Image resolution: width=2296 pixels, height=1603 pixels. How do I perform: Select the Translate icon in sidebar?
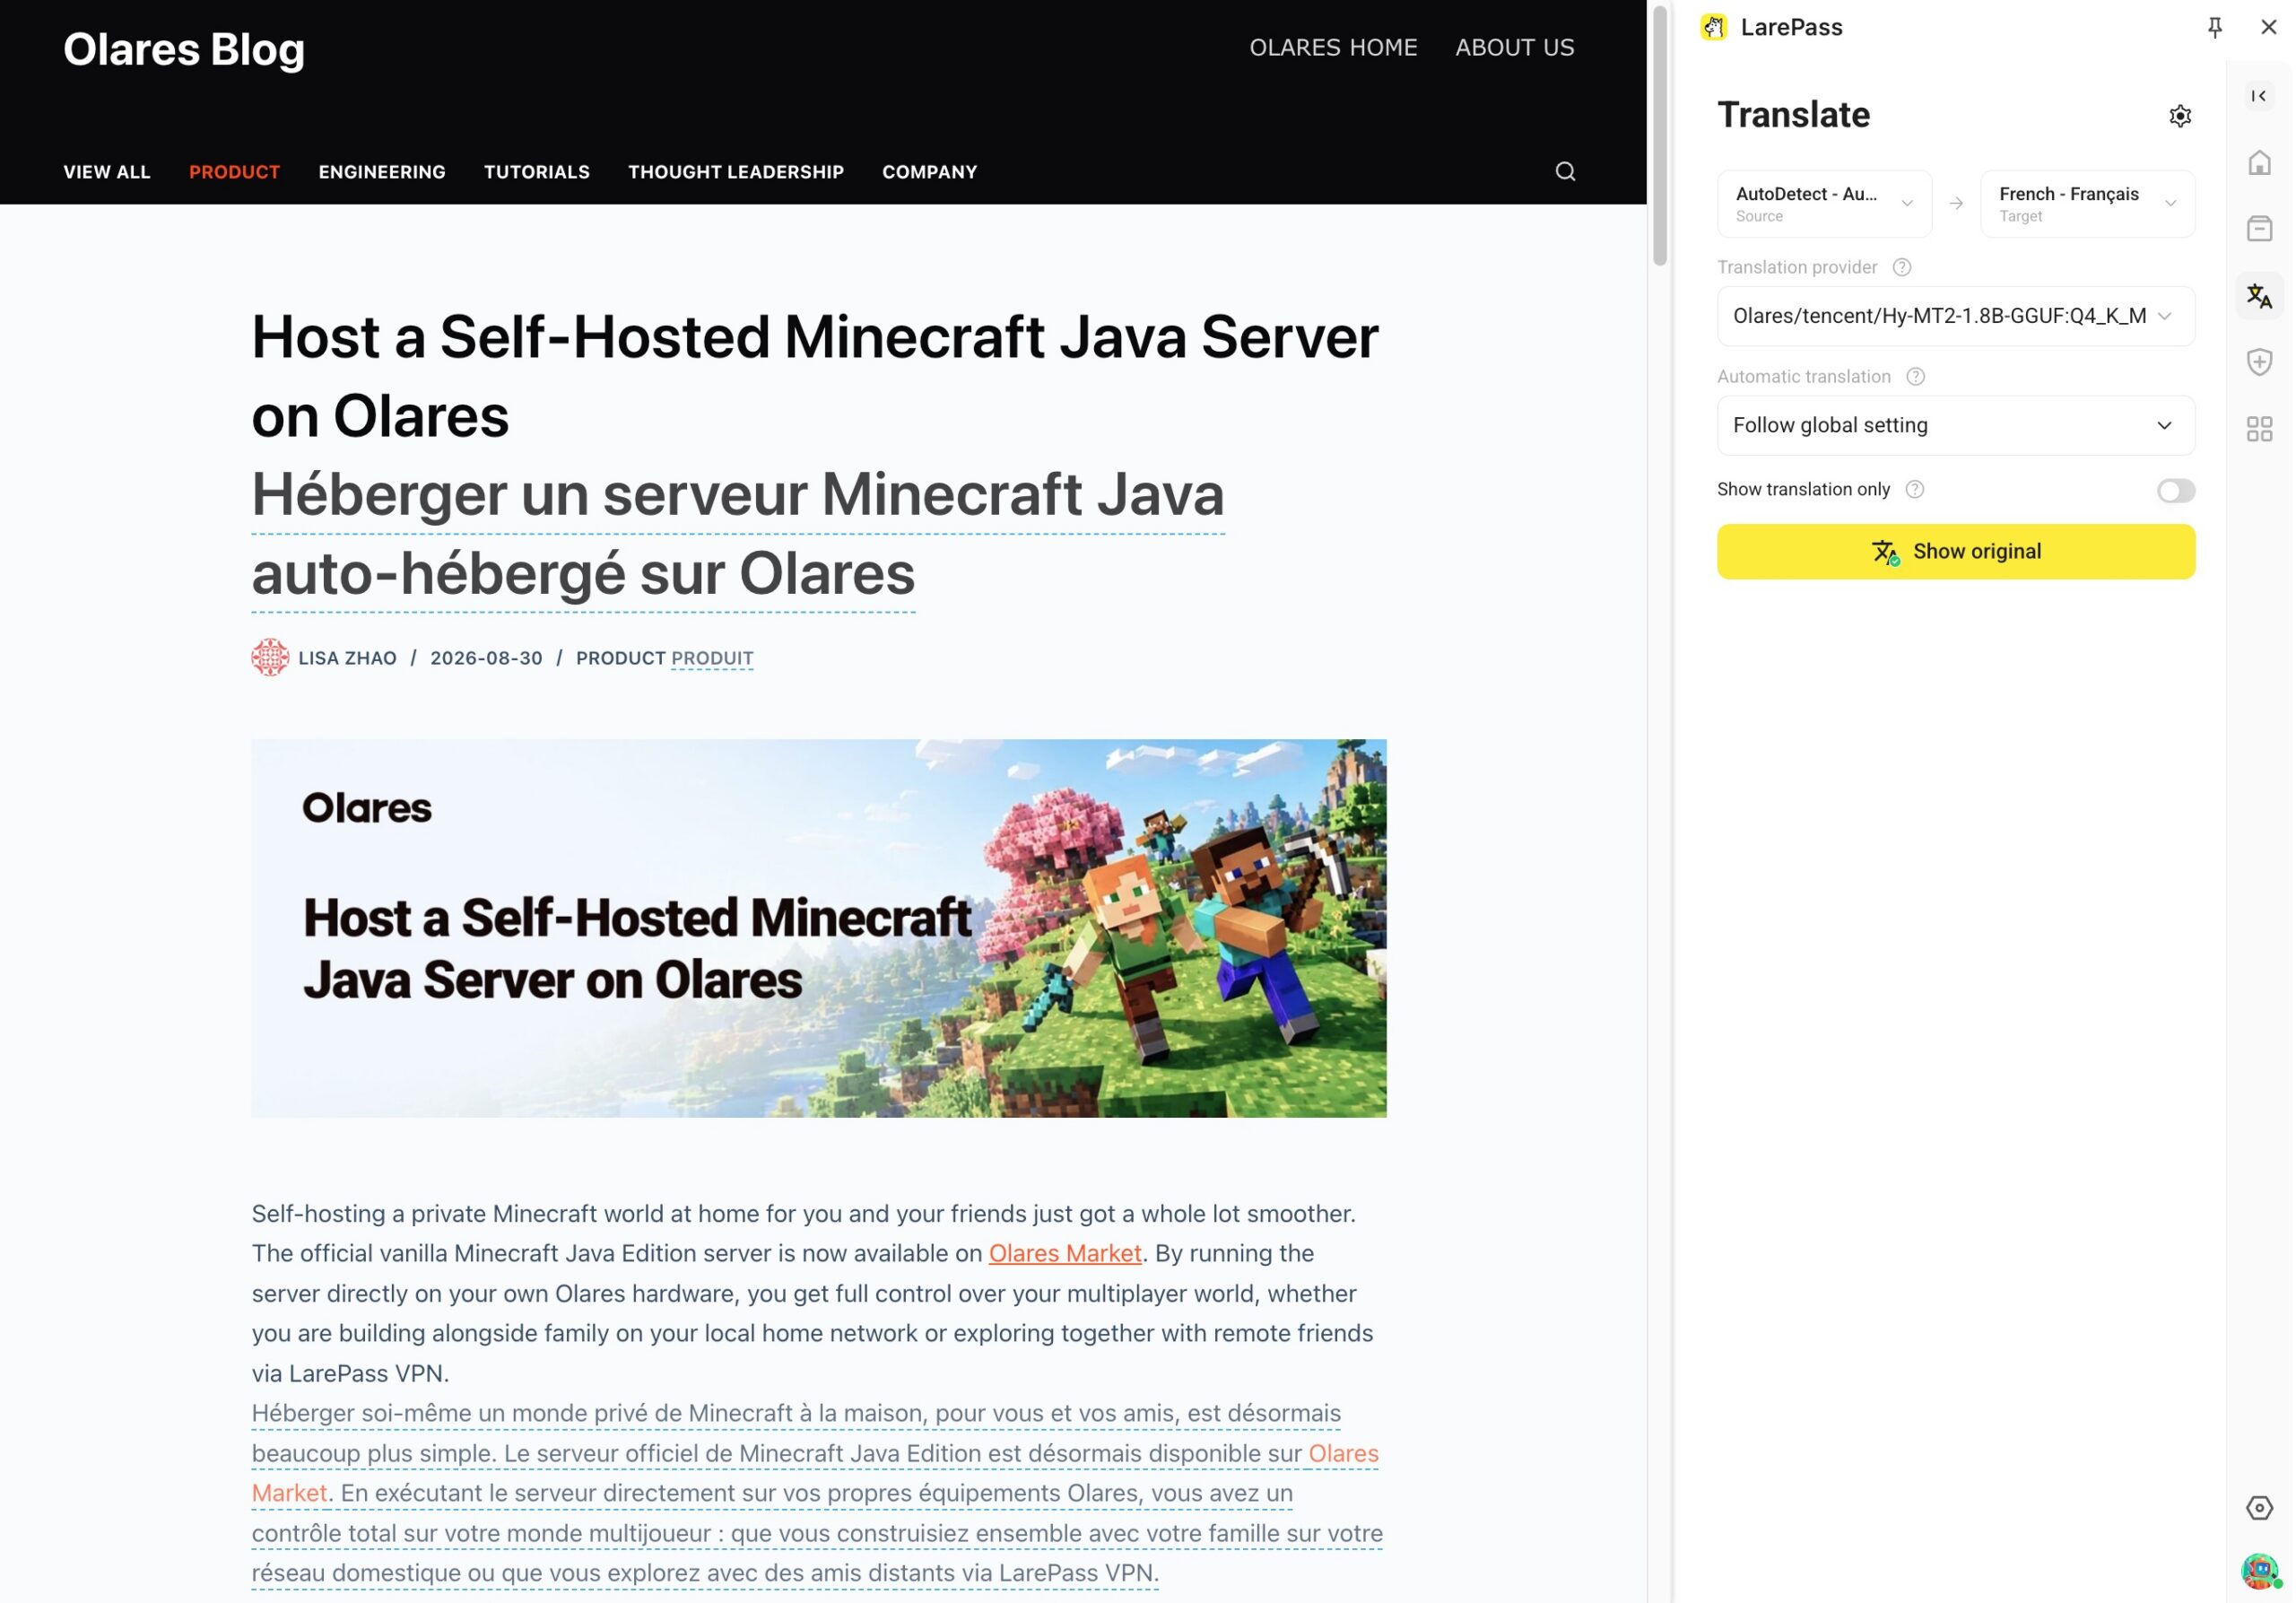[2259, 296]
